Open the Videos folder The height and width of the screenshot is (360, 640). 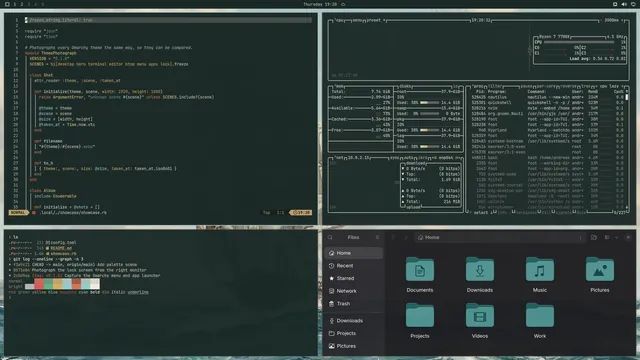[480, 320]
